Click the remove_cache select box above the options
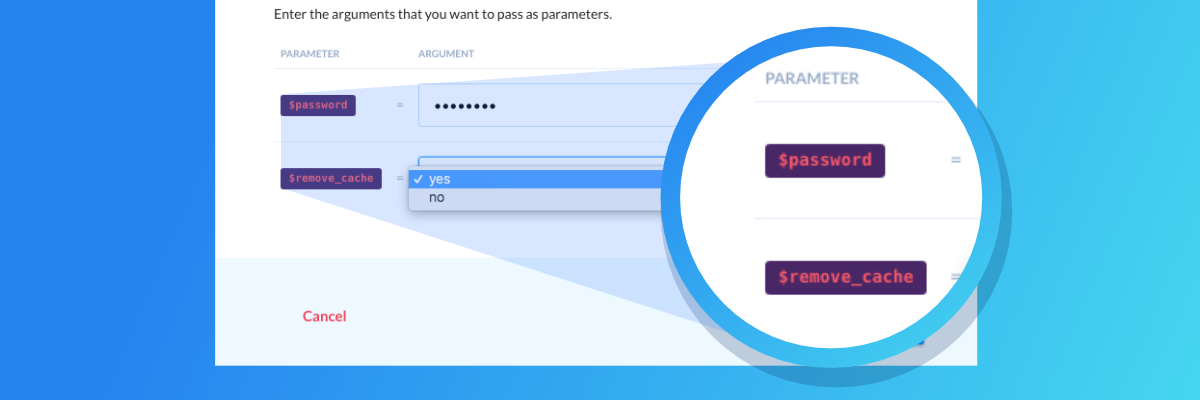The height and width of the screenshot is (400, 1200). tap(540, 161)
